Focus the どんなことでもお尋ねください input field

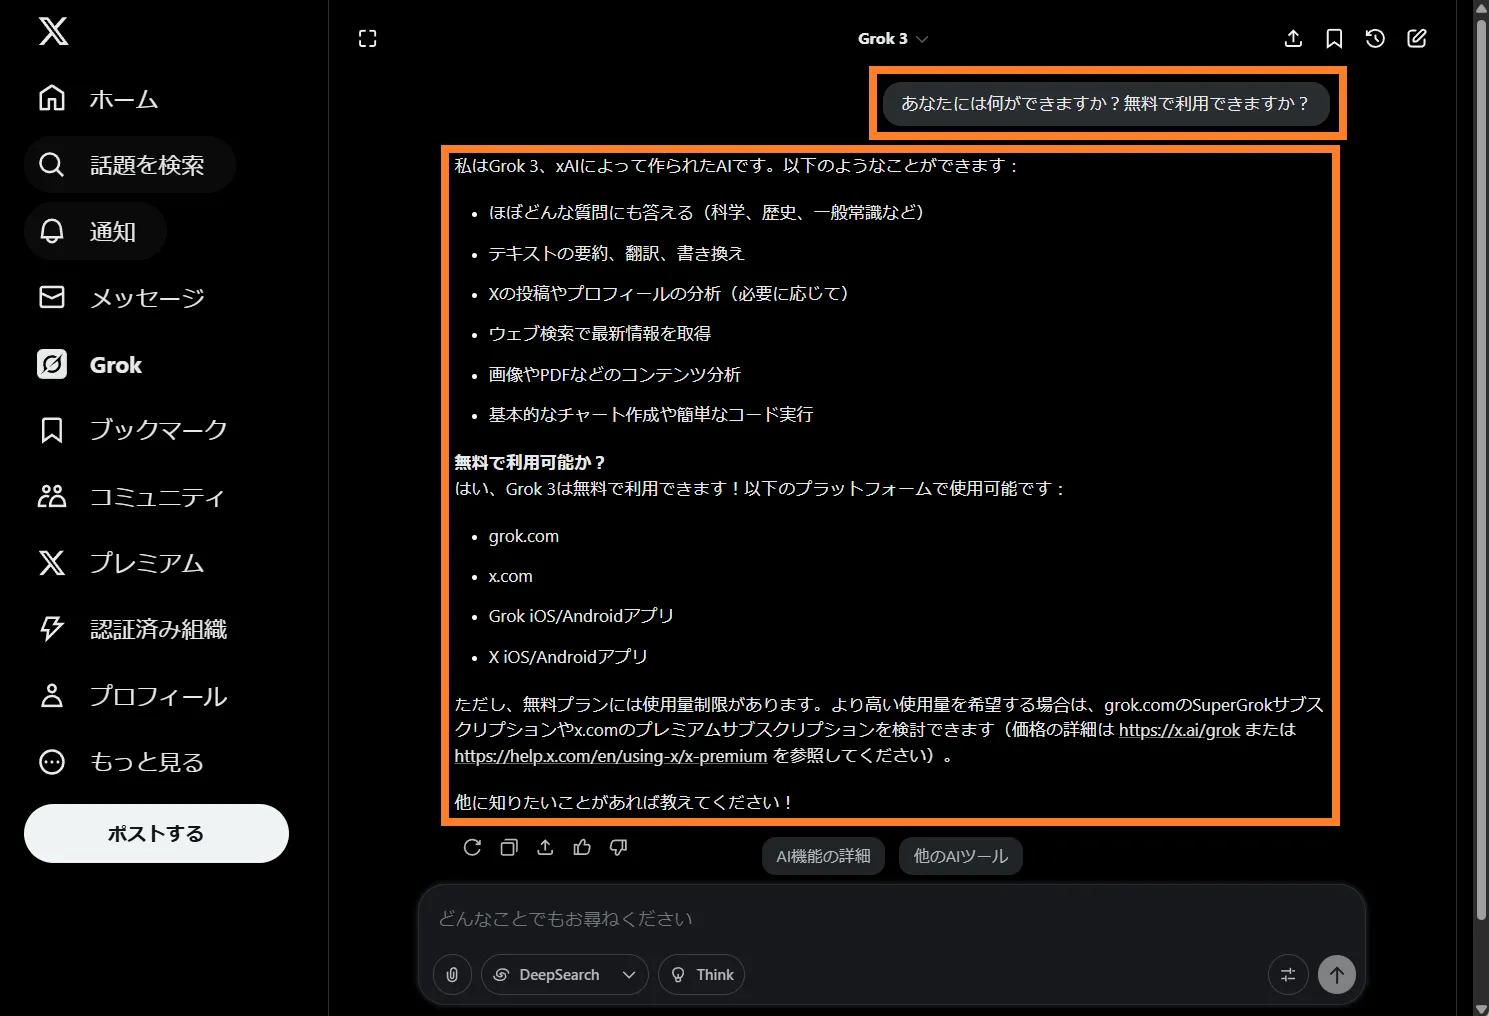click(890, 918)
